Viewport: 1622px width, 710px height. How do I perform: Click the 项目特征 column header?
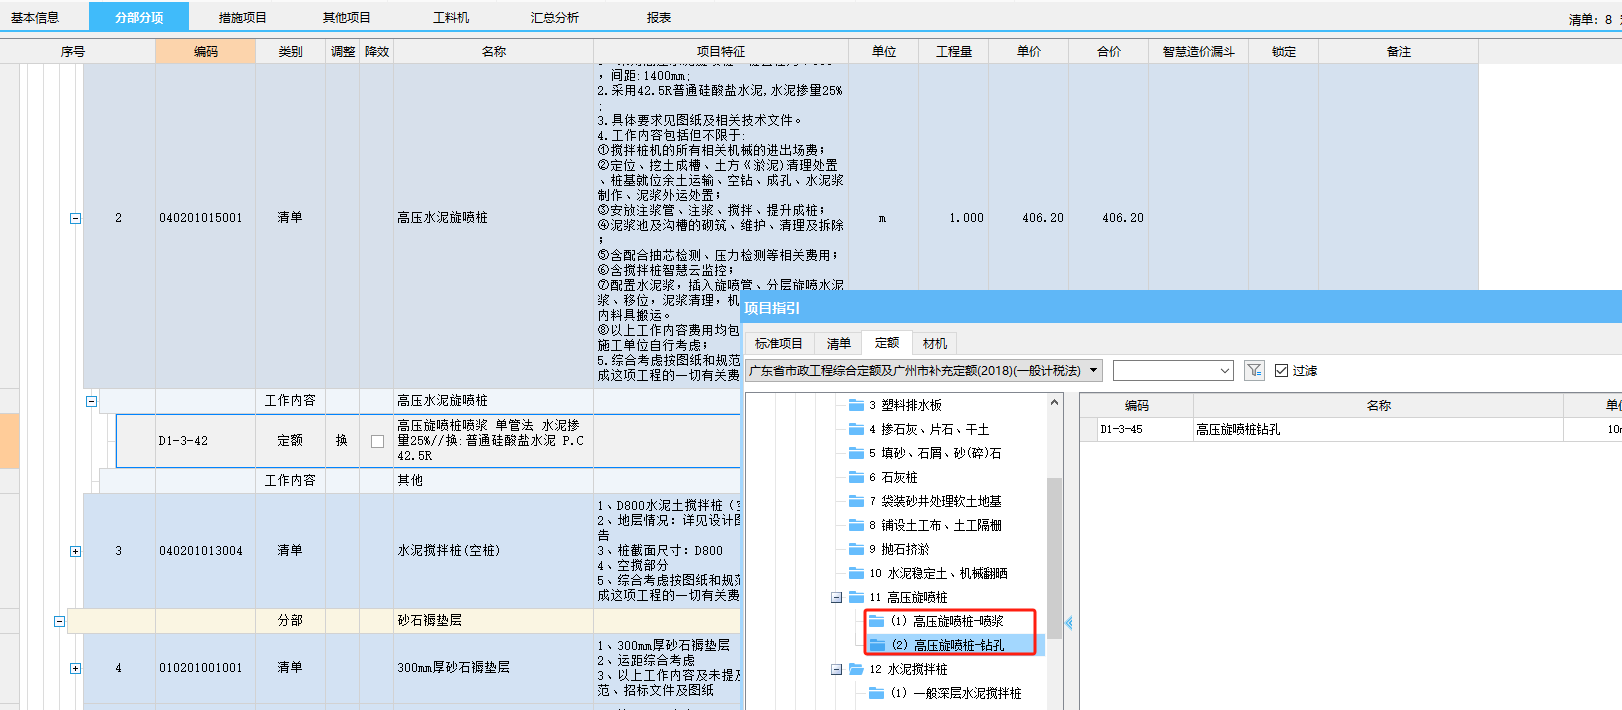(721, 51)
